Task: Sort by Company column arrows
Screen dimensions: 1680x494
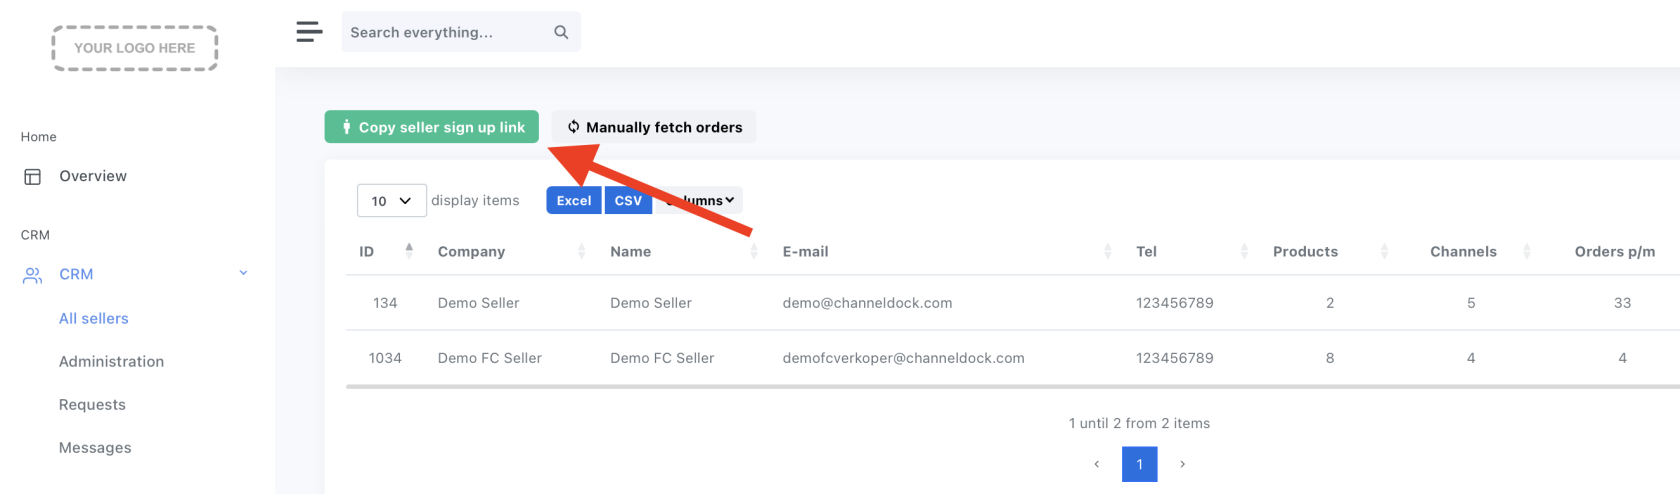Action: [x=581, y=251]
